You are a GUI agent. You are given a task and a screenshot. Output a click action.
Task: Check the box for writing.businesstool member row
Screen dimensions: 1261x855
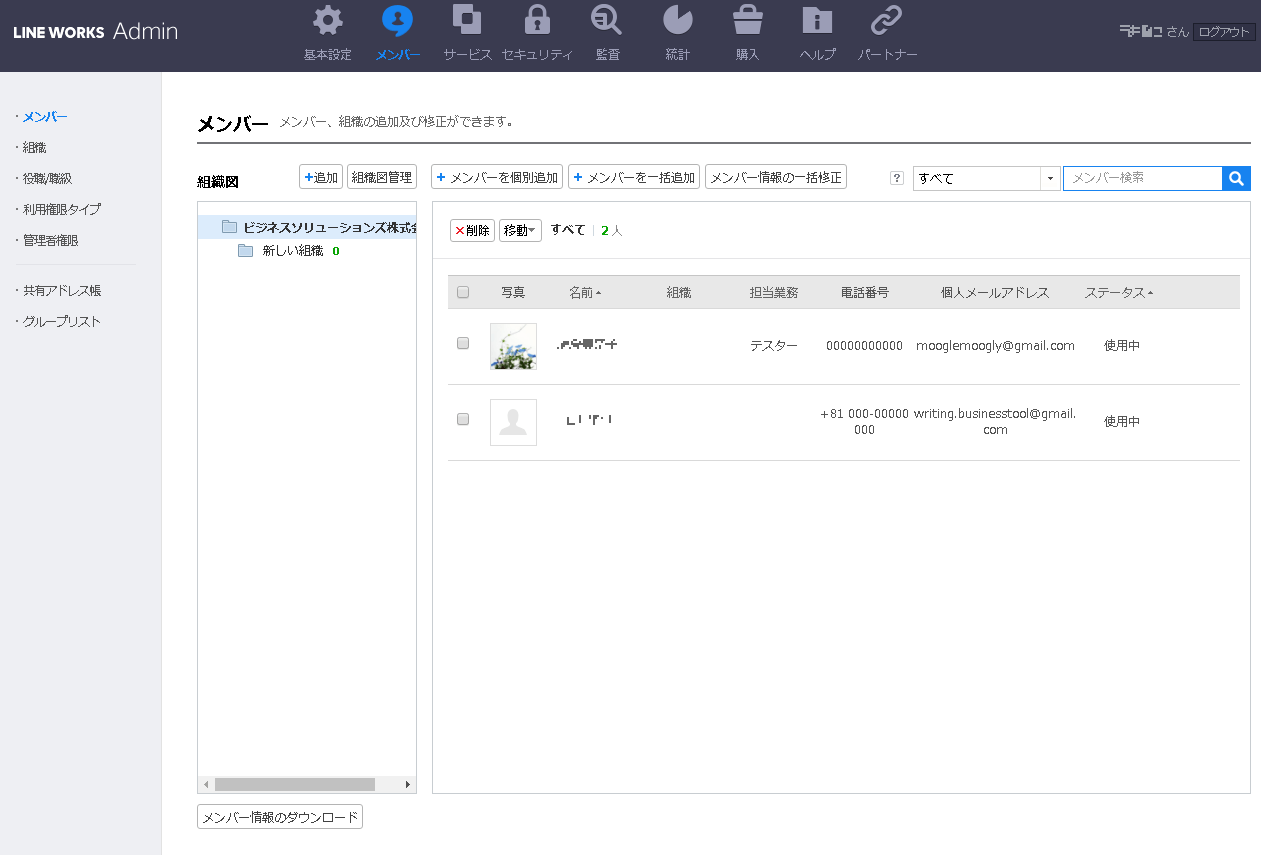(463, 420)
